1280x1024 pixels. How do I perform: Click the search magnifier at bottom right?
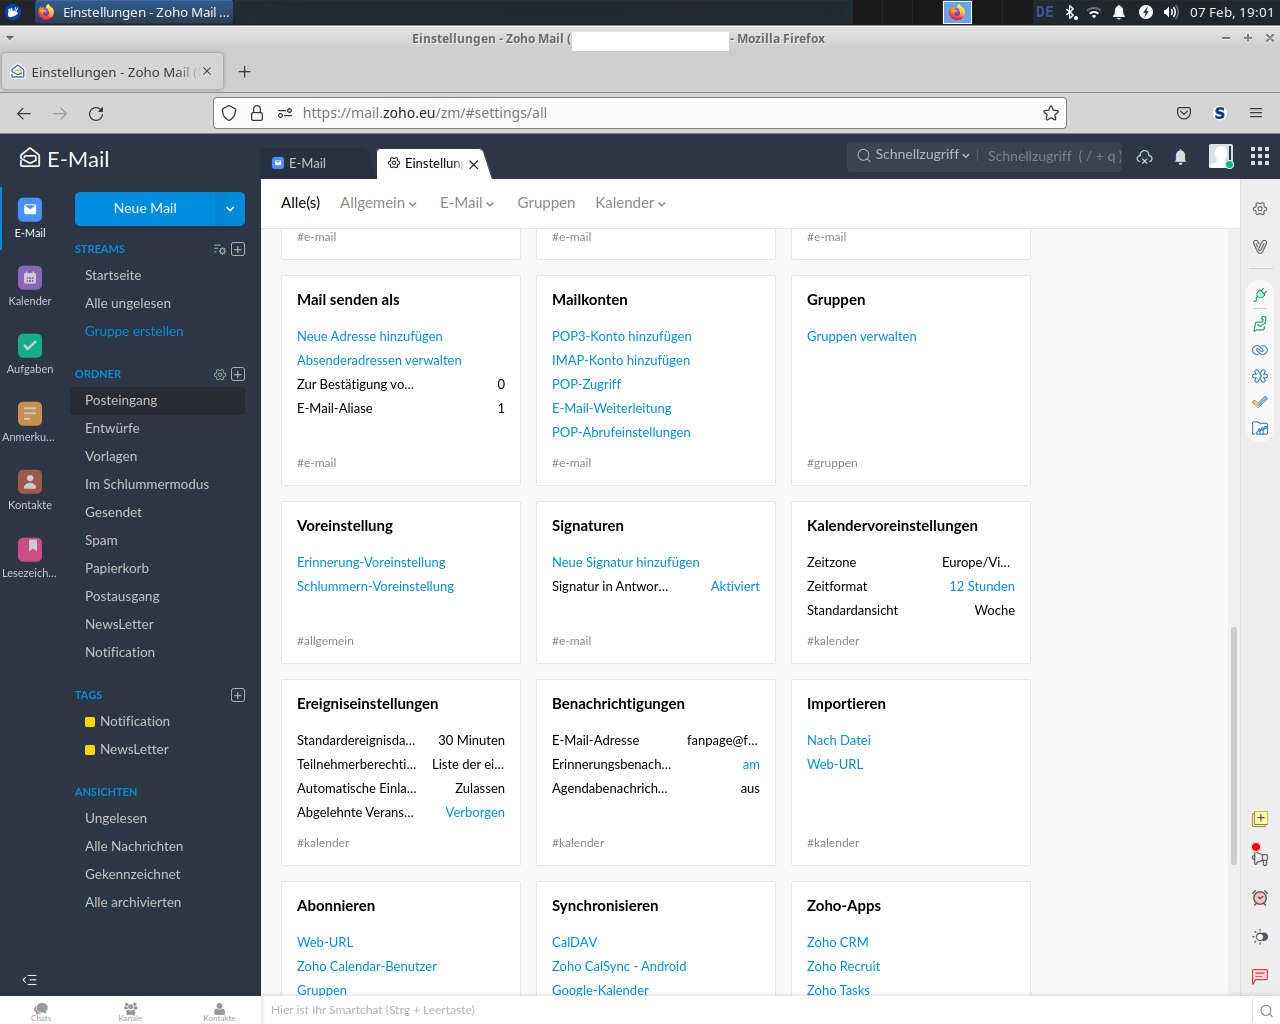1266,1011
